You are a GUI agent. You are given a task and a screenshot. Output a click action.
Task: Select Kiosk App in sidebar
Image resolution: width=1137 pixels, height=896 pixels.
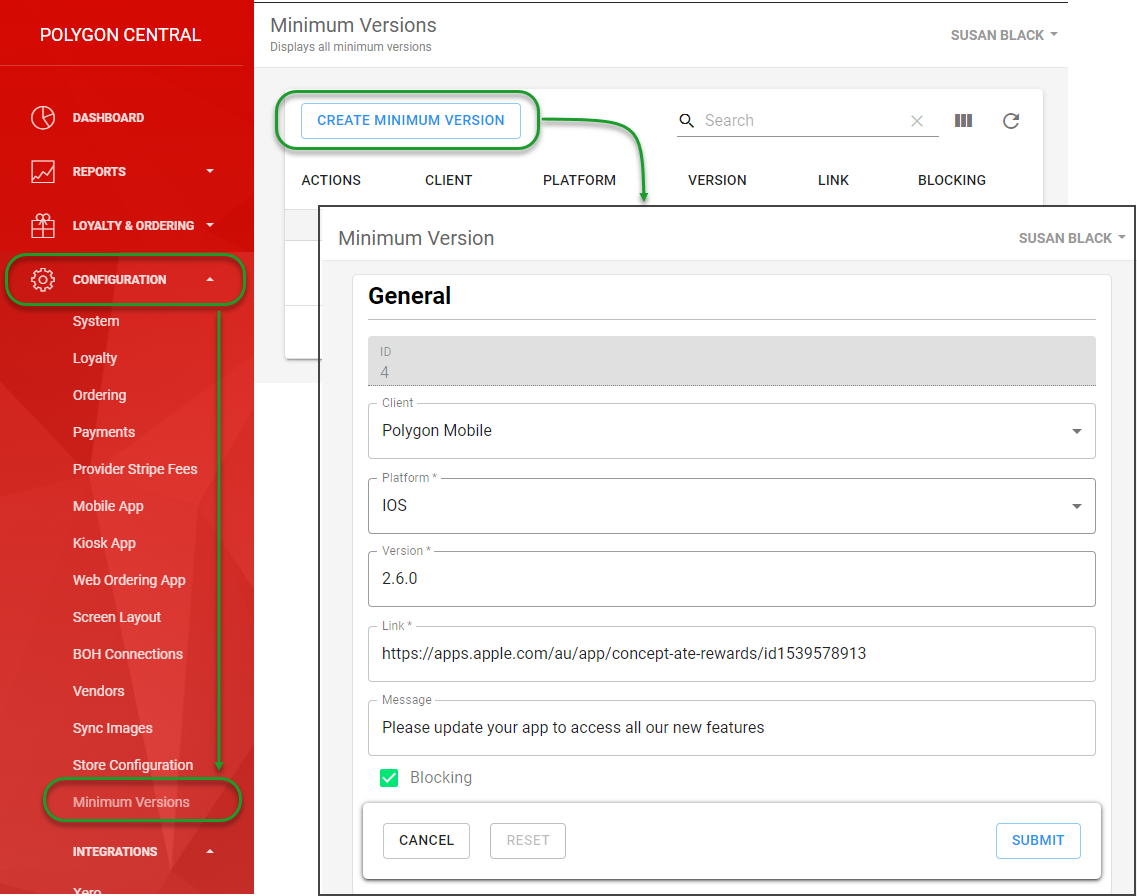click(104, 543)
